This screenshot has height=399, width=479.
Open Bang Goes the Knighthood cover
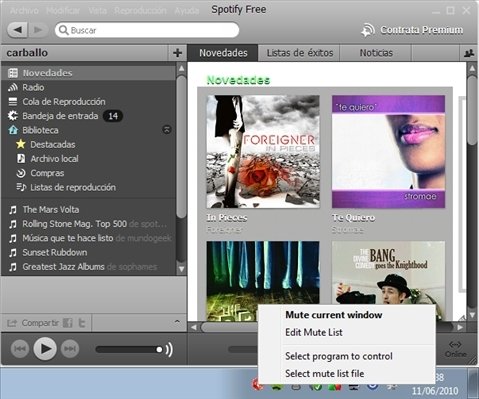388,272
